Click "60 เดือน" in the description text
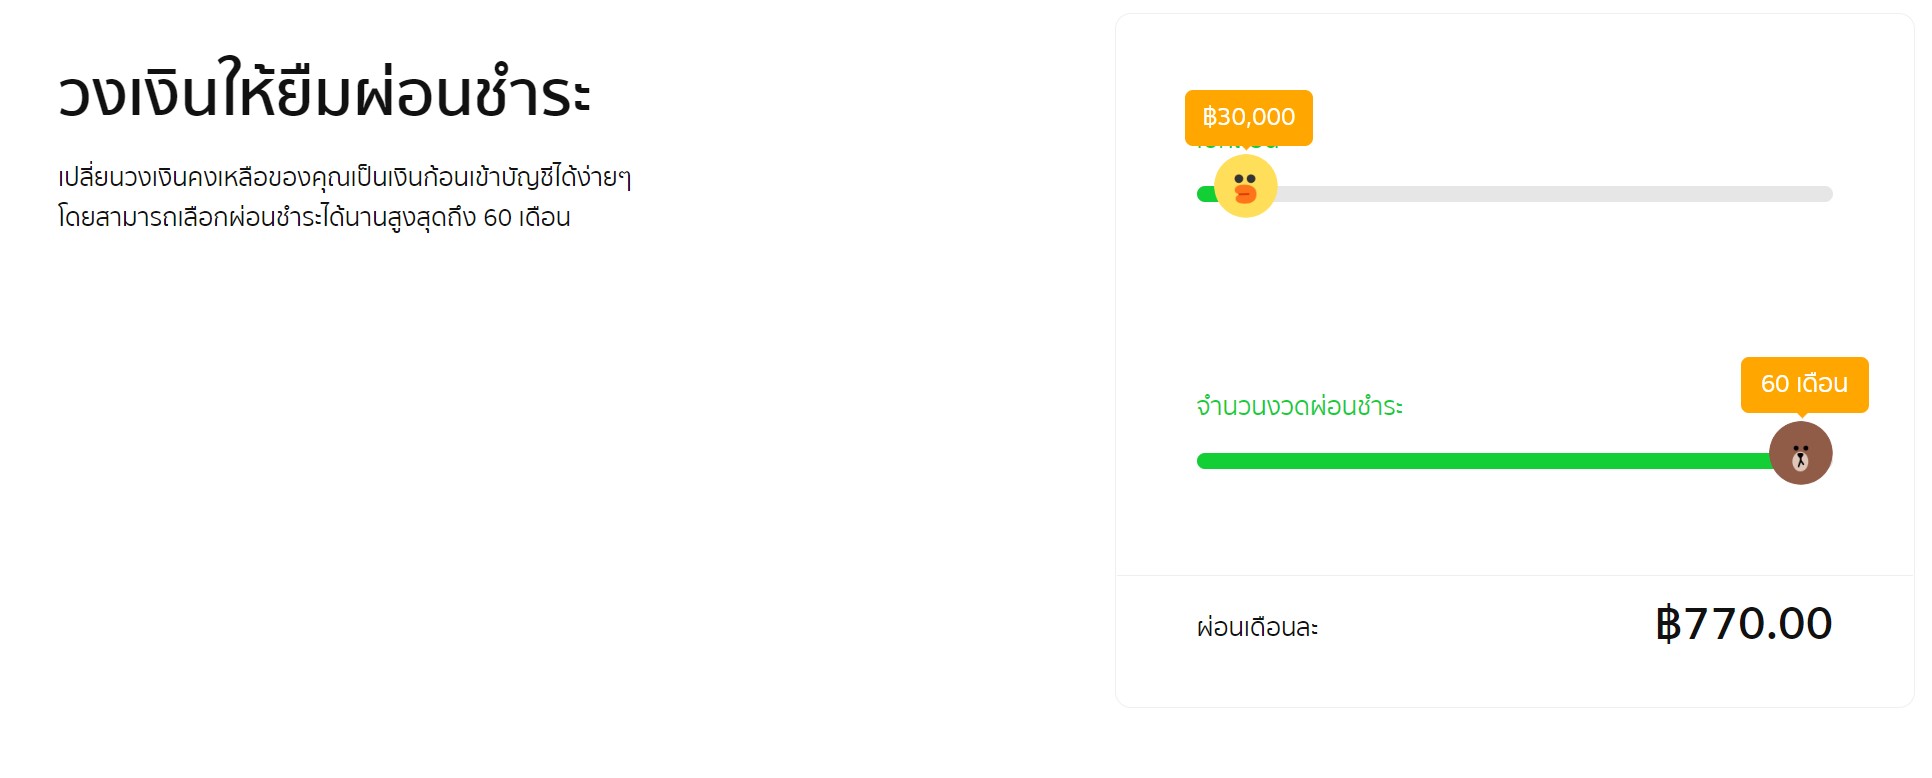Viewport: 1932px width, 778px height. [x=526, y=217]
